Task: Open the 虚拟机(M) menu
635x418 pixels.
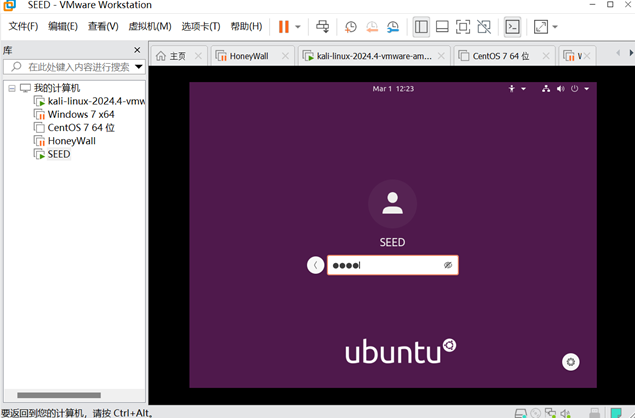Action: pos(150,27)
